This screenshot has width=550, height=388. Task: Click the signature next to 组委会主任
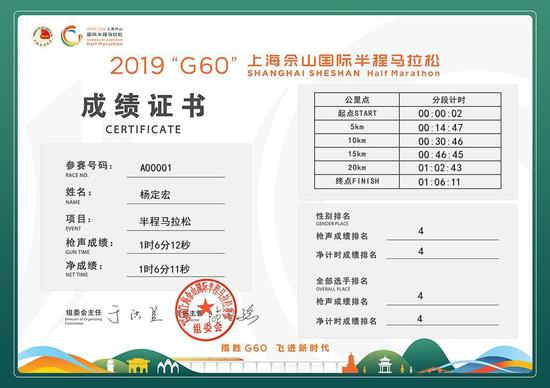[x=135, y=313]
